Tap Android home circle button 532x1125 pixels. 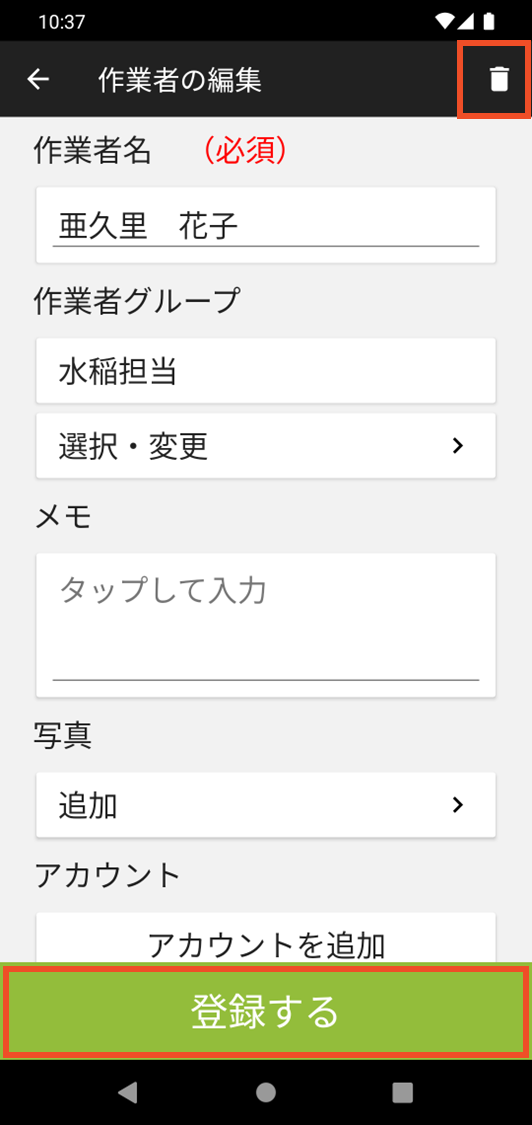(x=266, y=1091)
